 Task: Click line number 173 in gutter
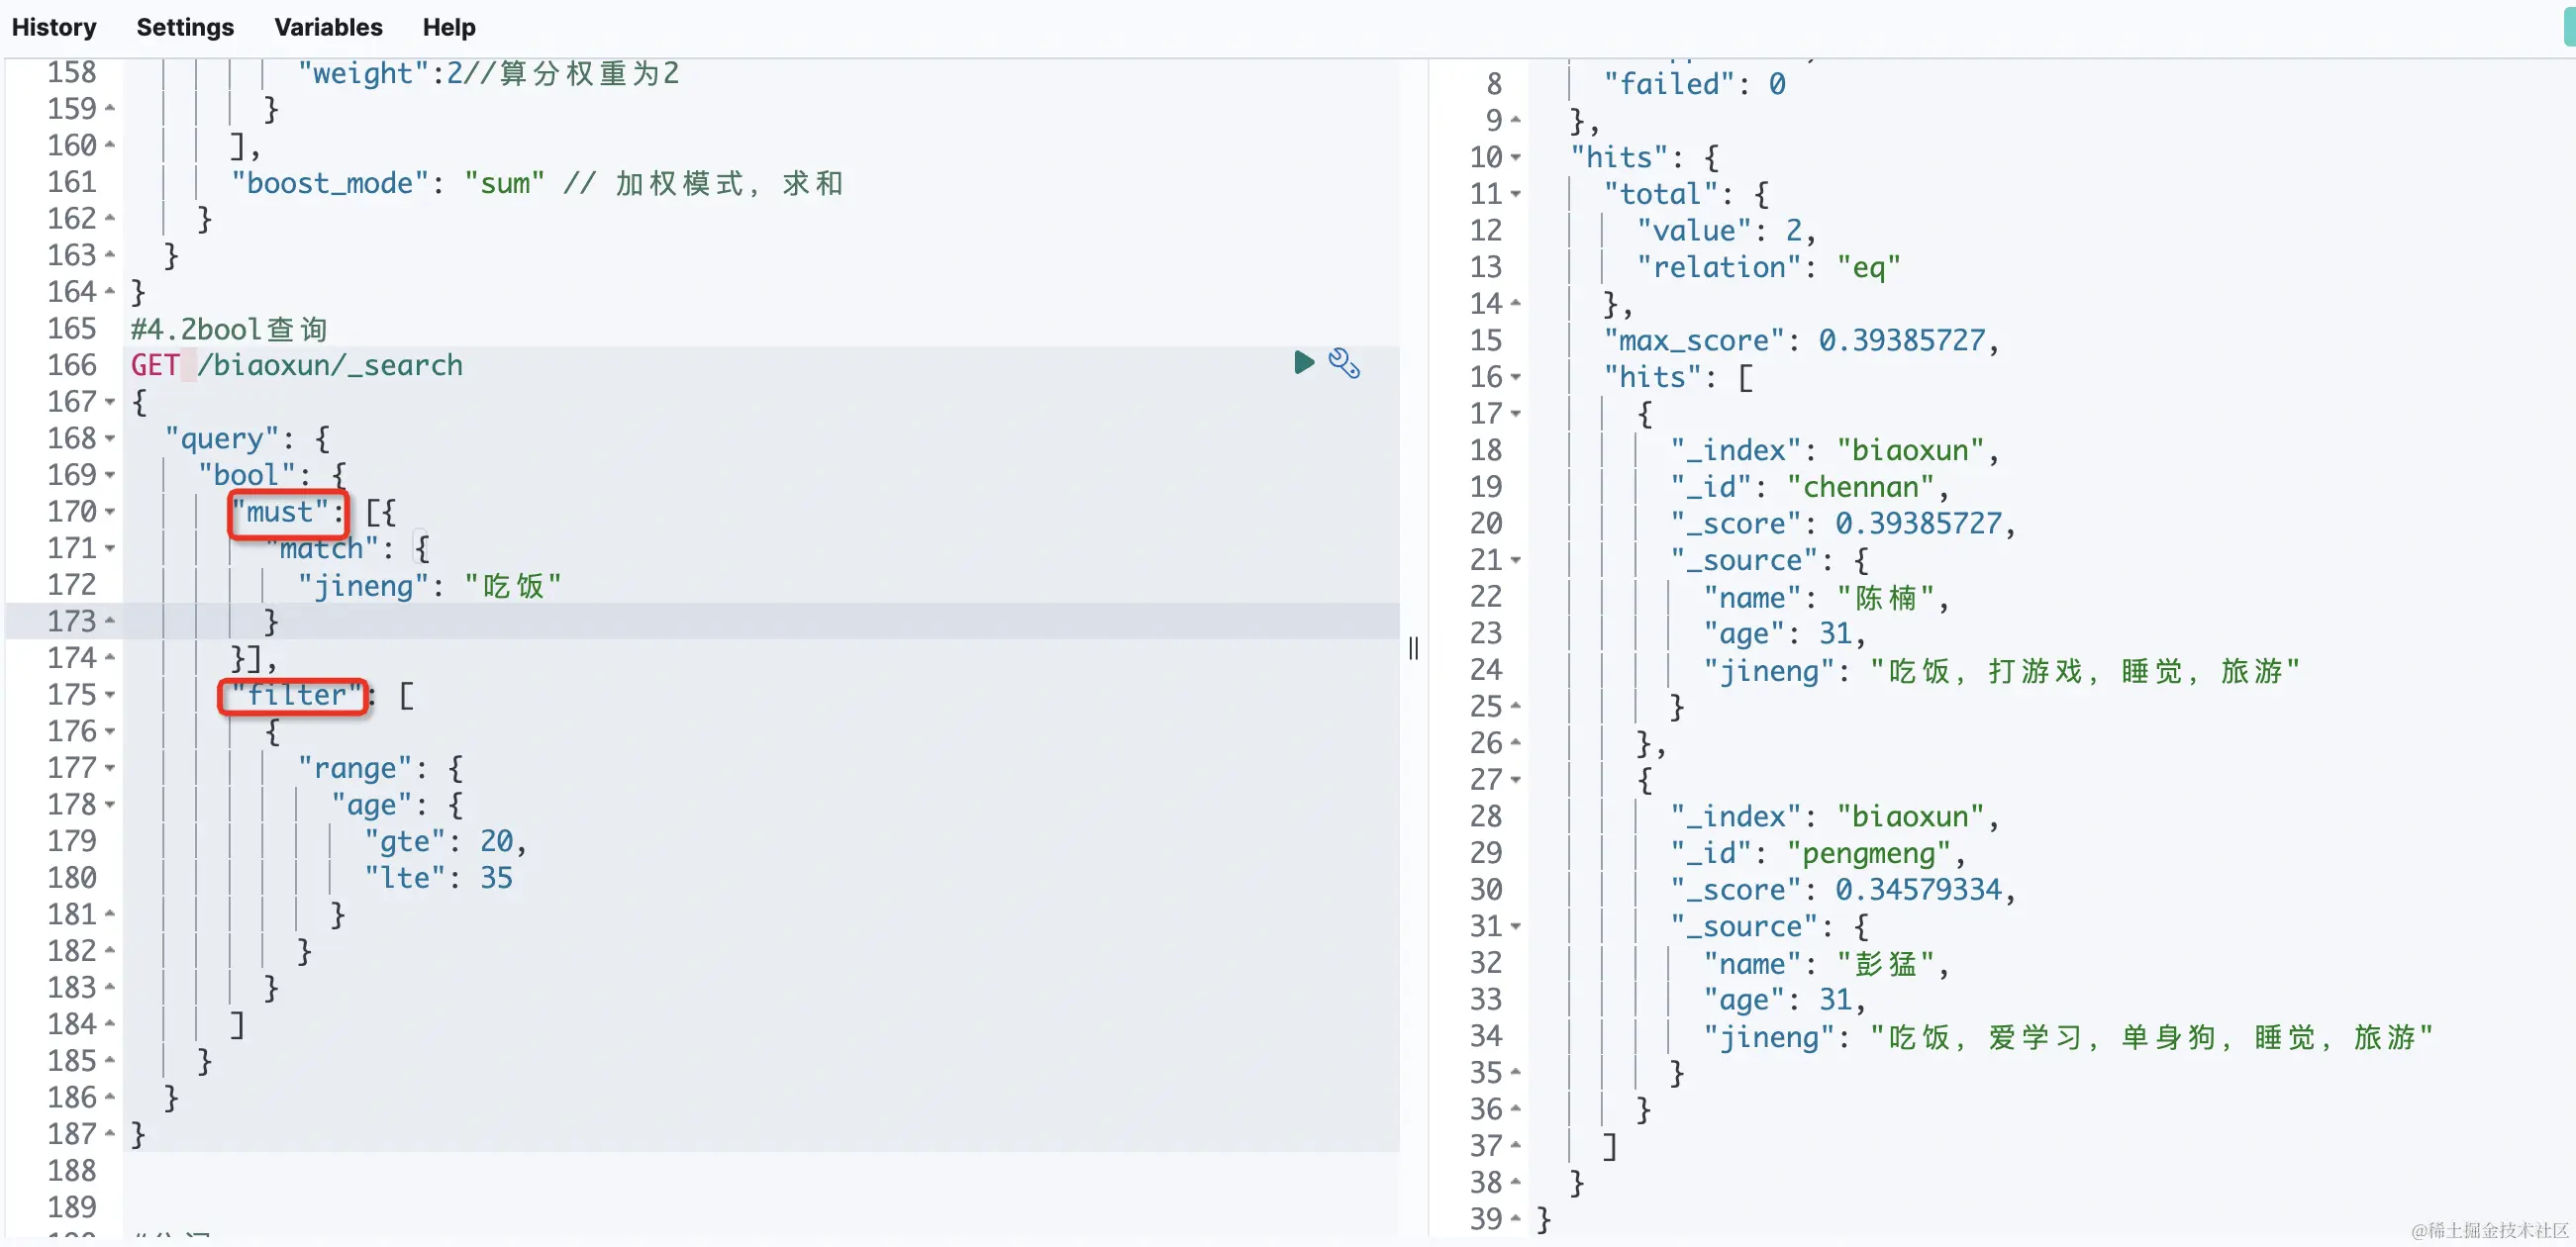pyautogui.click(x=72, y=621)
